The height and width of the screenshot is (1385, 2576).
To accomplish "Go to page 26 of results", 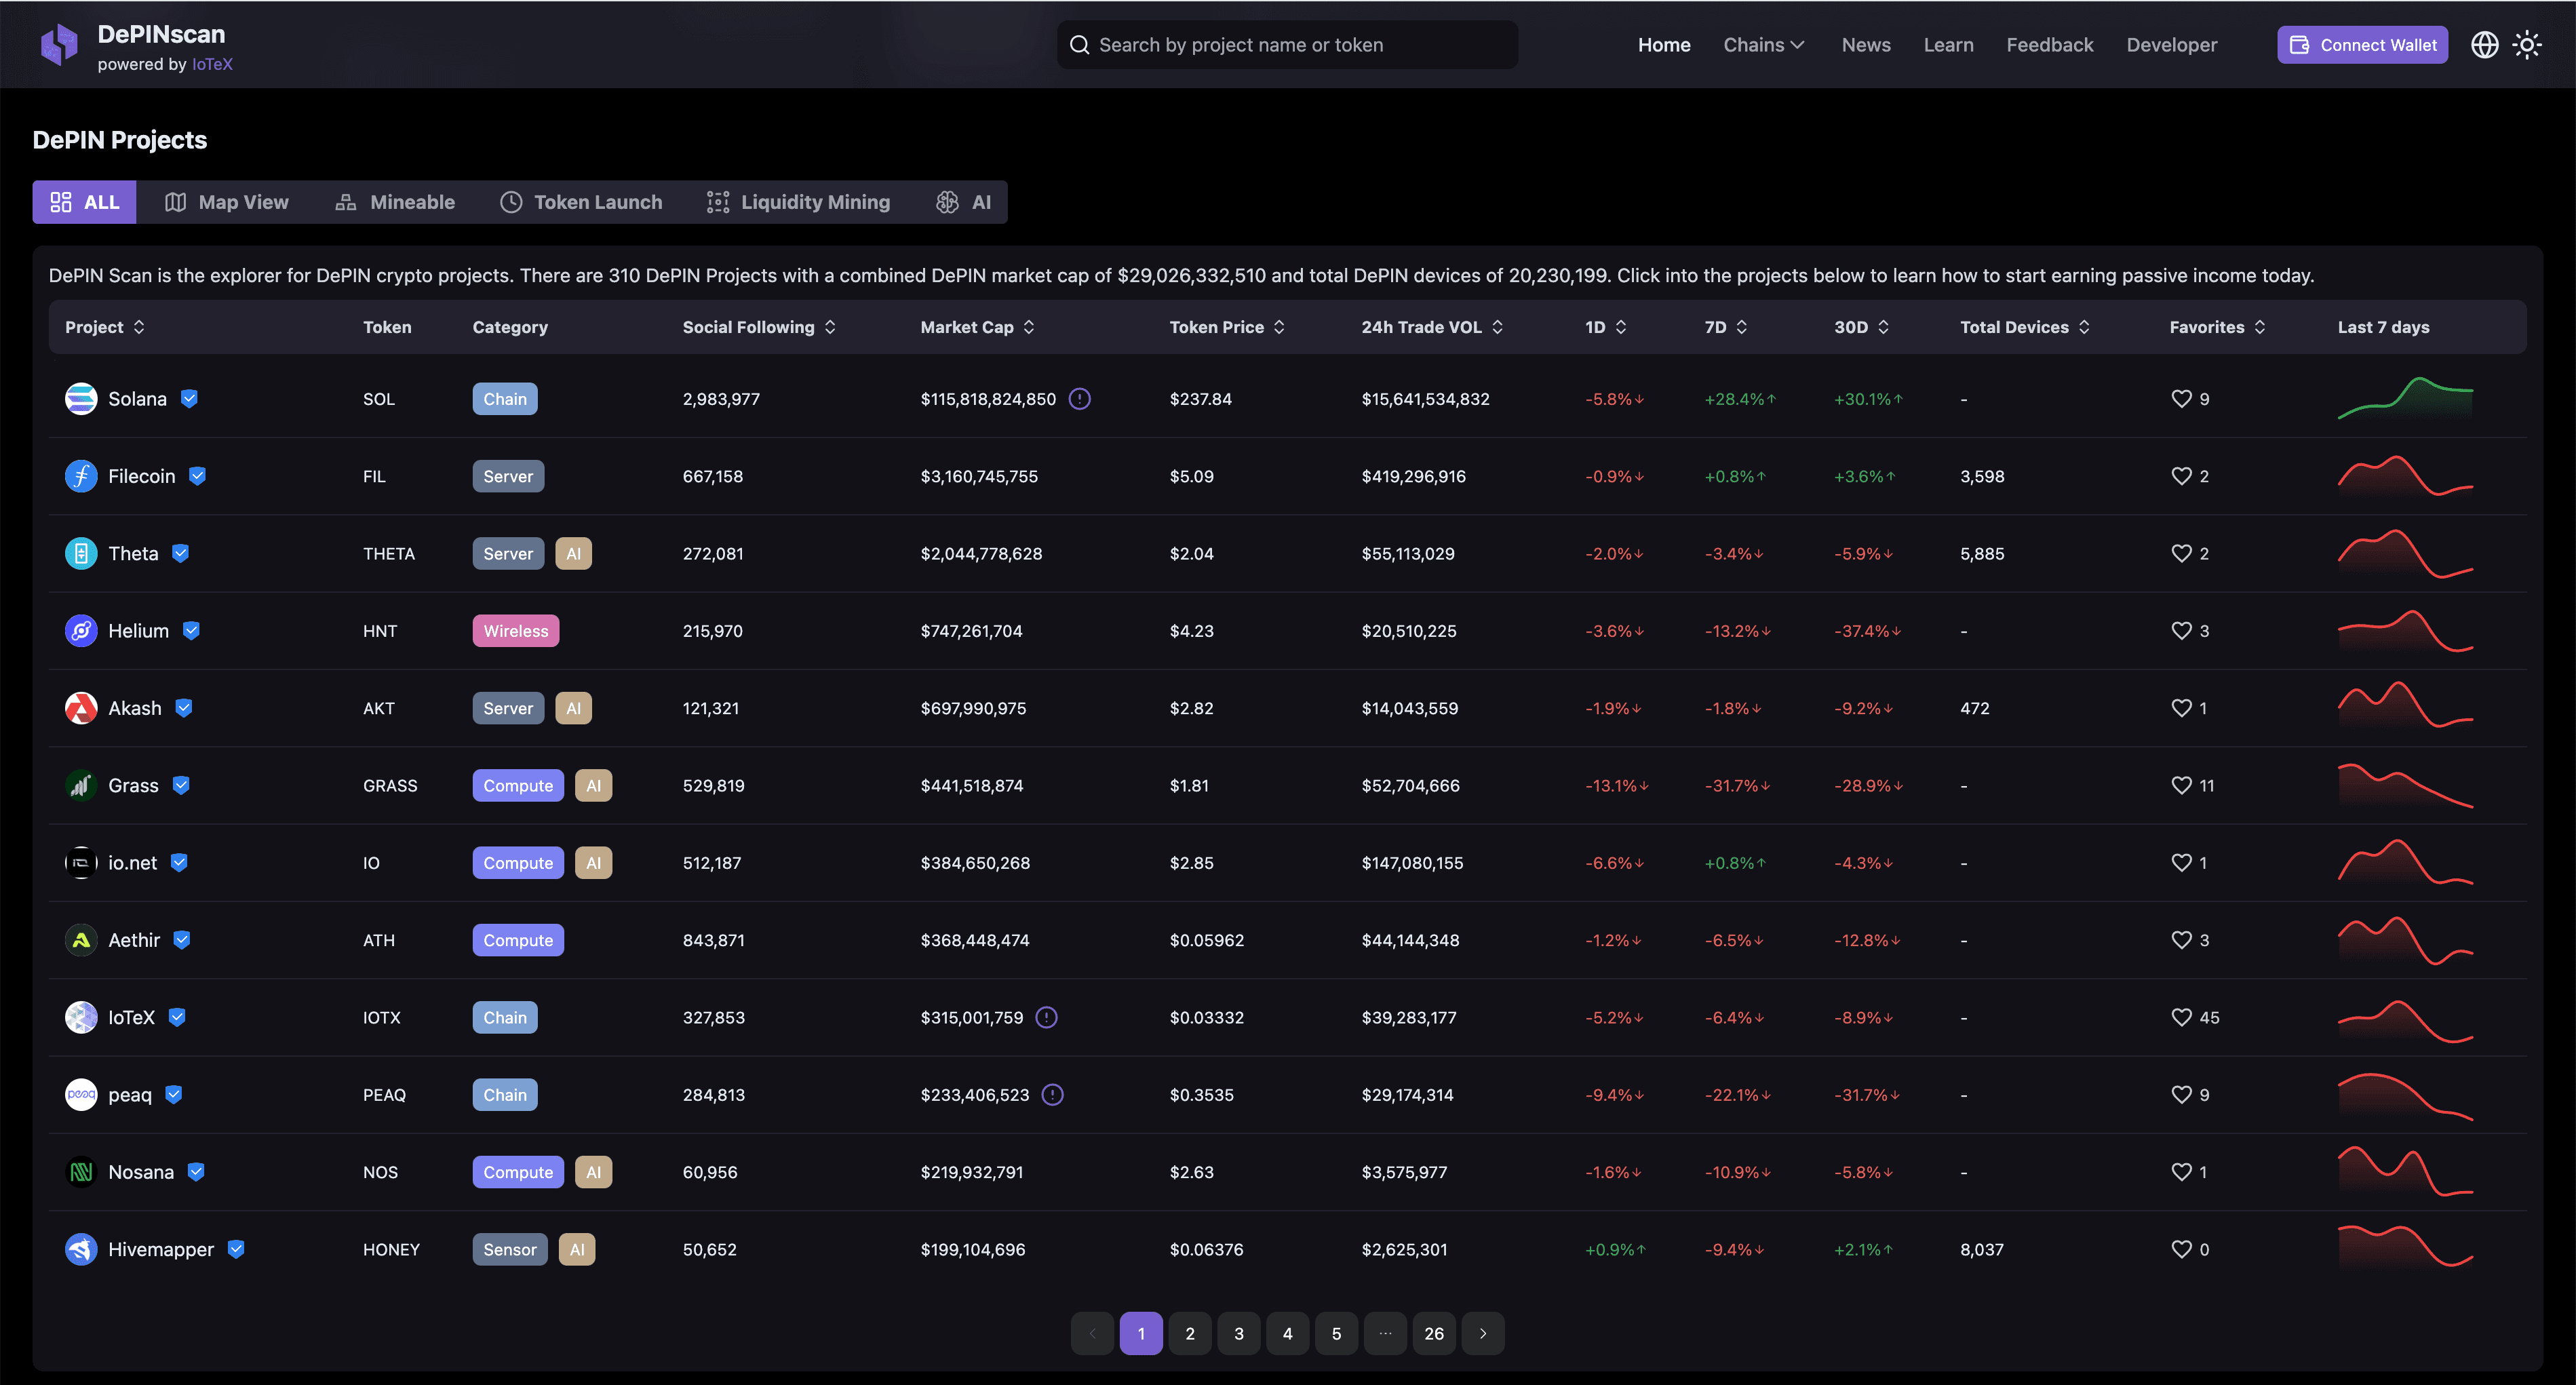I will point(1433,1333).
